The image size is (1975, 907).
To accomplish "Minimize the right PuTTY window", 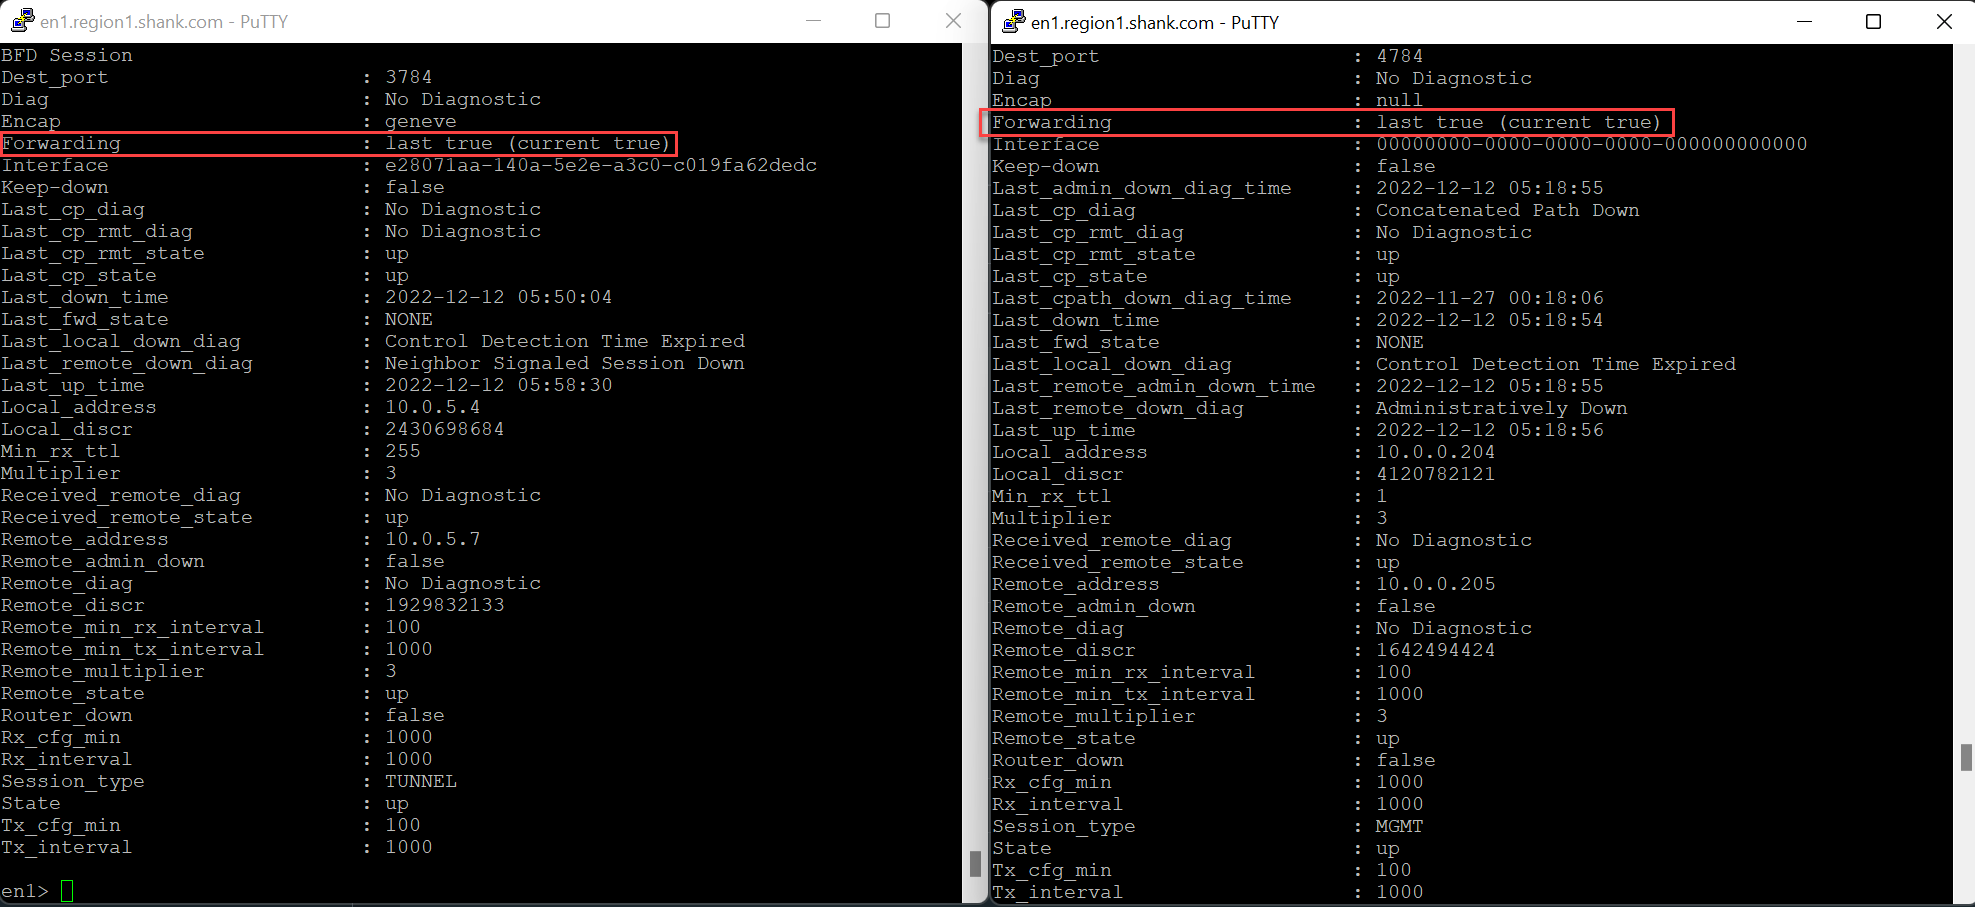I will [x=1804, y=21].
